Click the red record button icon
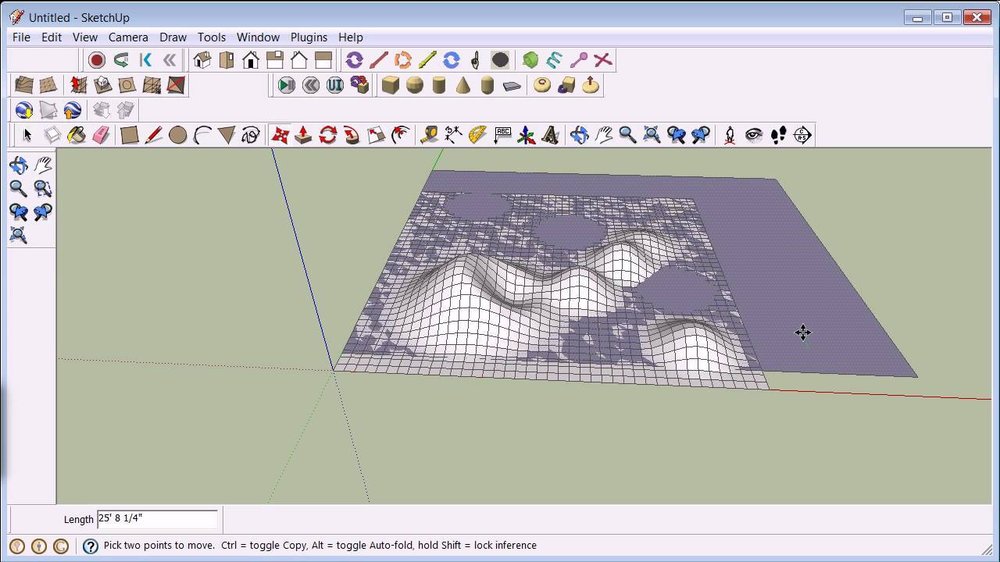The width and height of the screenshot is (1000, 562). click(97, 60)
